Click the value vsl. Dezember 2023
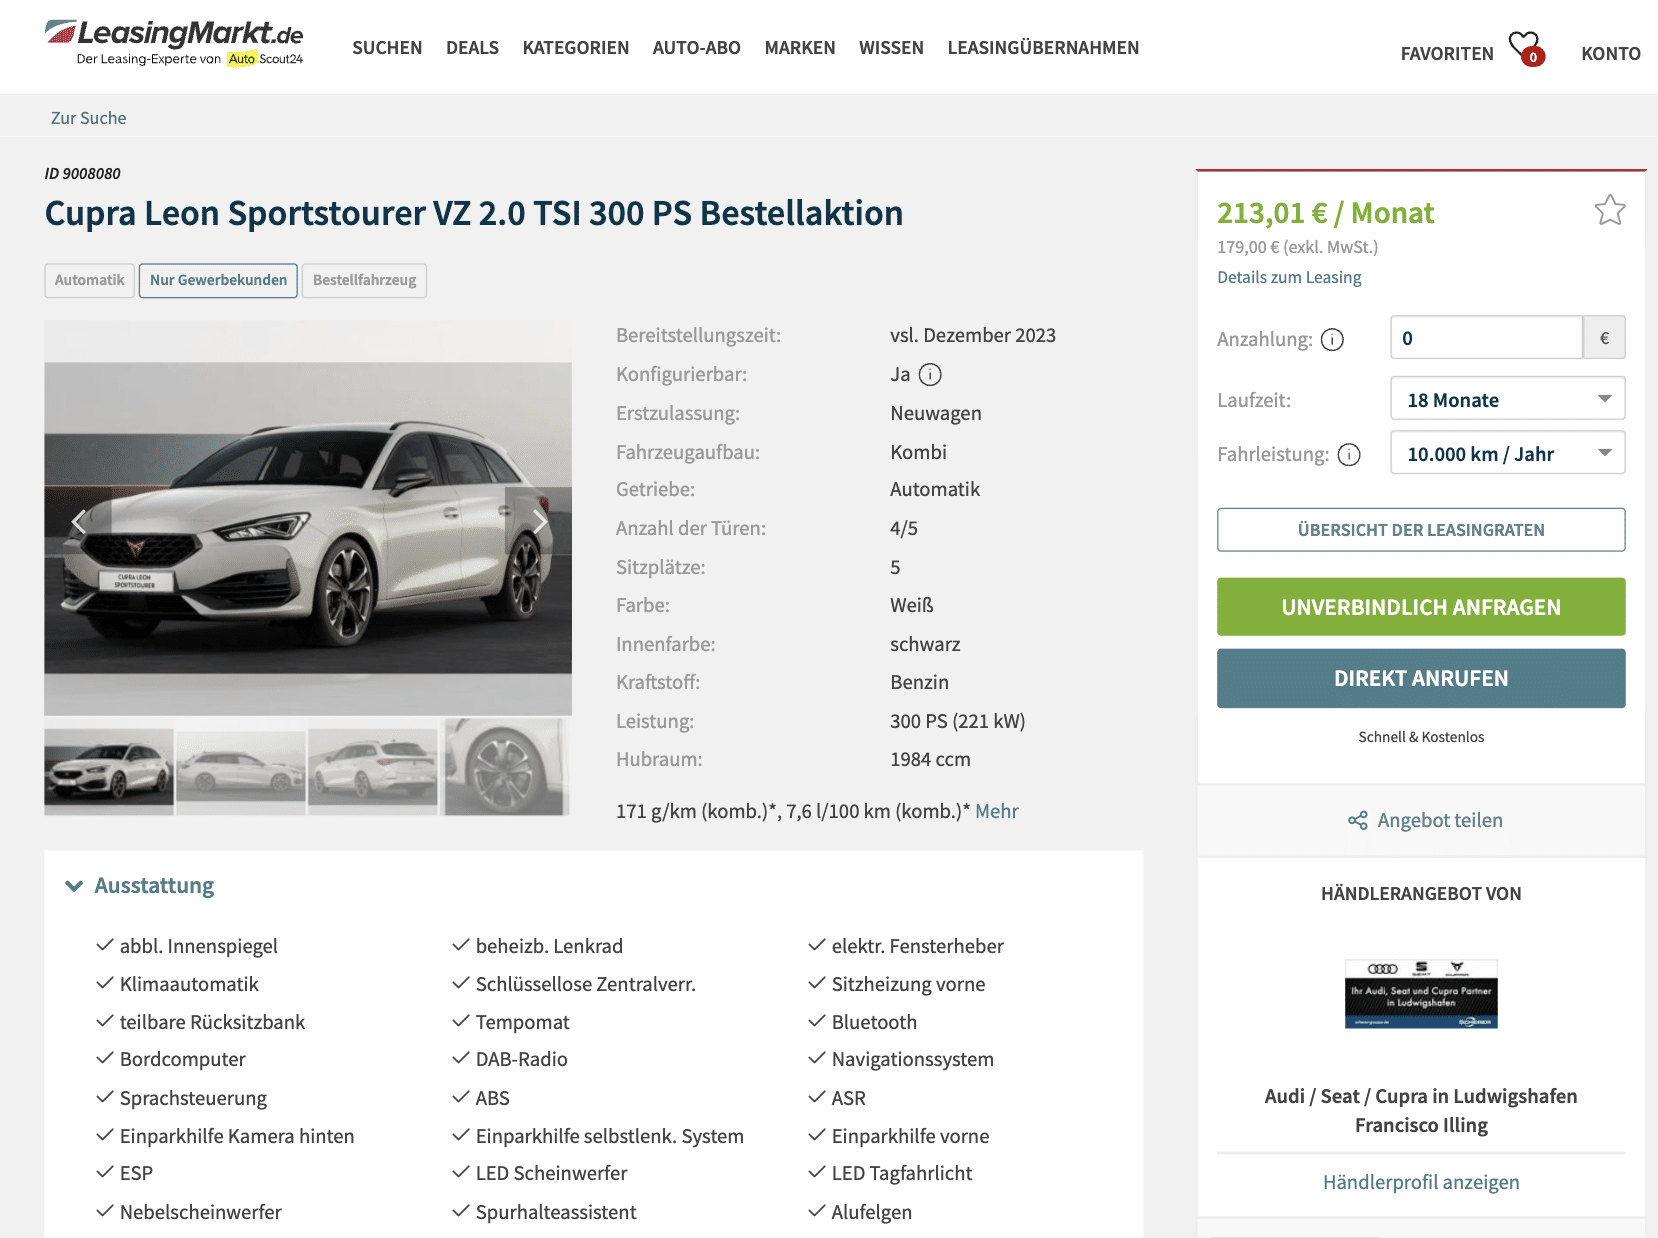Screen dimensions: 1658x1238 tap(973, 335)
